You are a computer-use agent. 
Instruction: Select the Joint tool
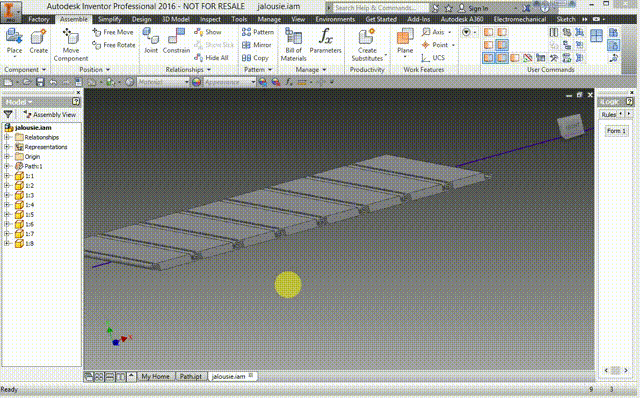coord(151,41)
